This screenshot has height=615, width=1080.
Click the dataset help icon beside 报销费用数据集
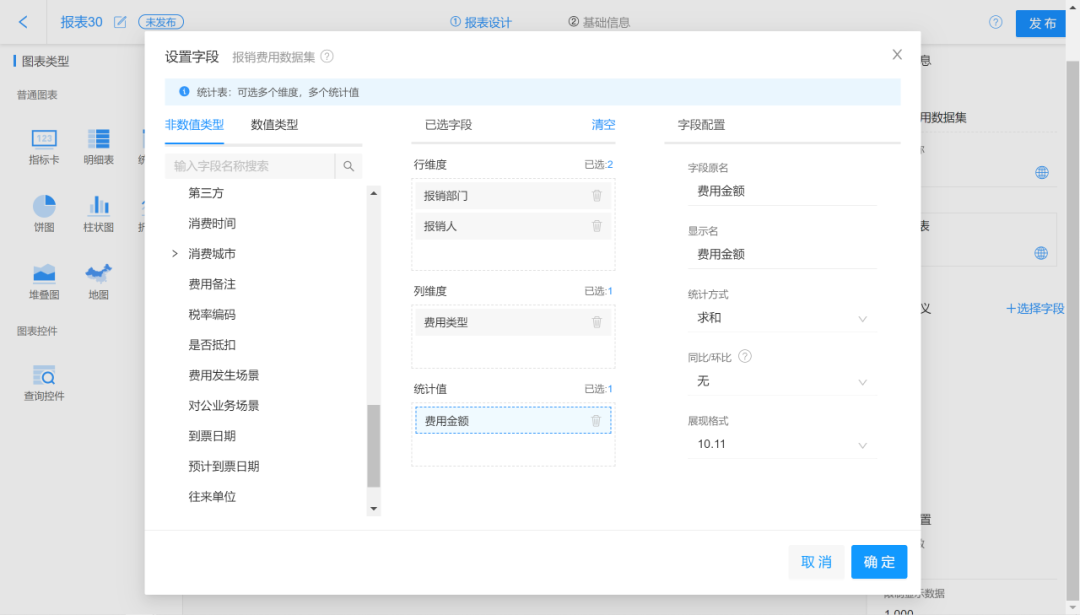tap(327, 56)
